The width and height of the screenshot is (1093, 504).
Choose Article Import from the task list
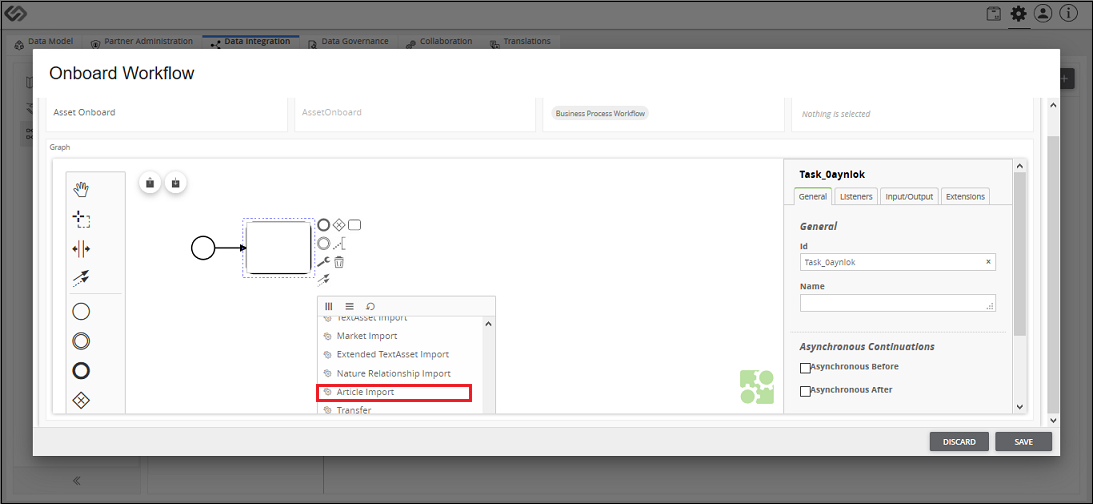[395, 392]
